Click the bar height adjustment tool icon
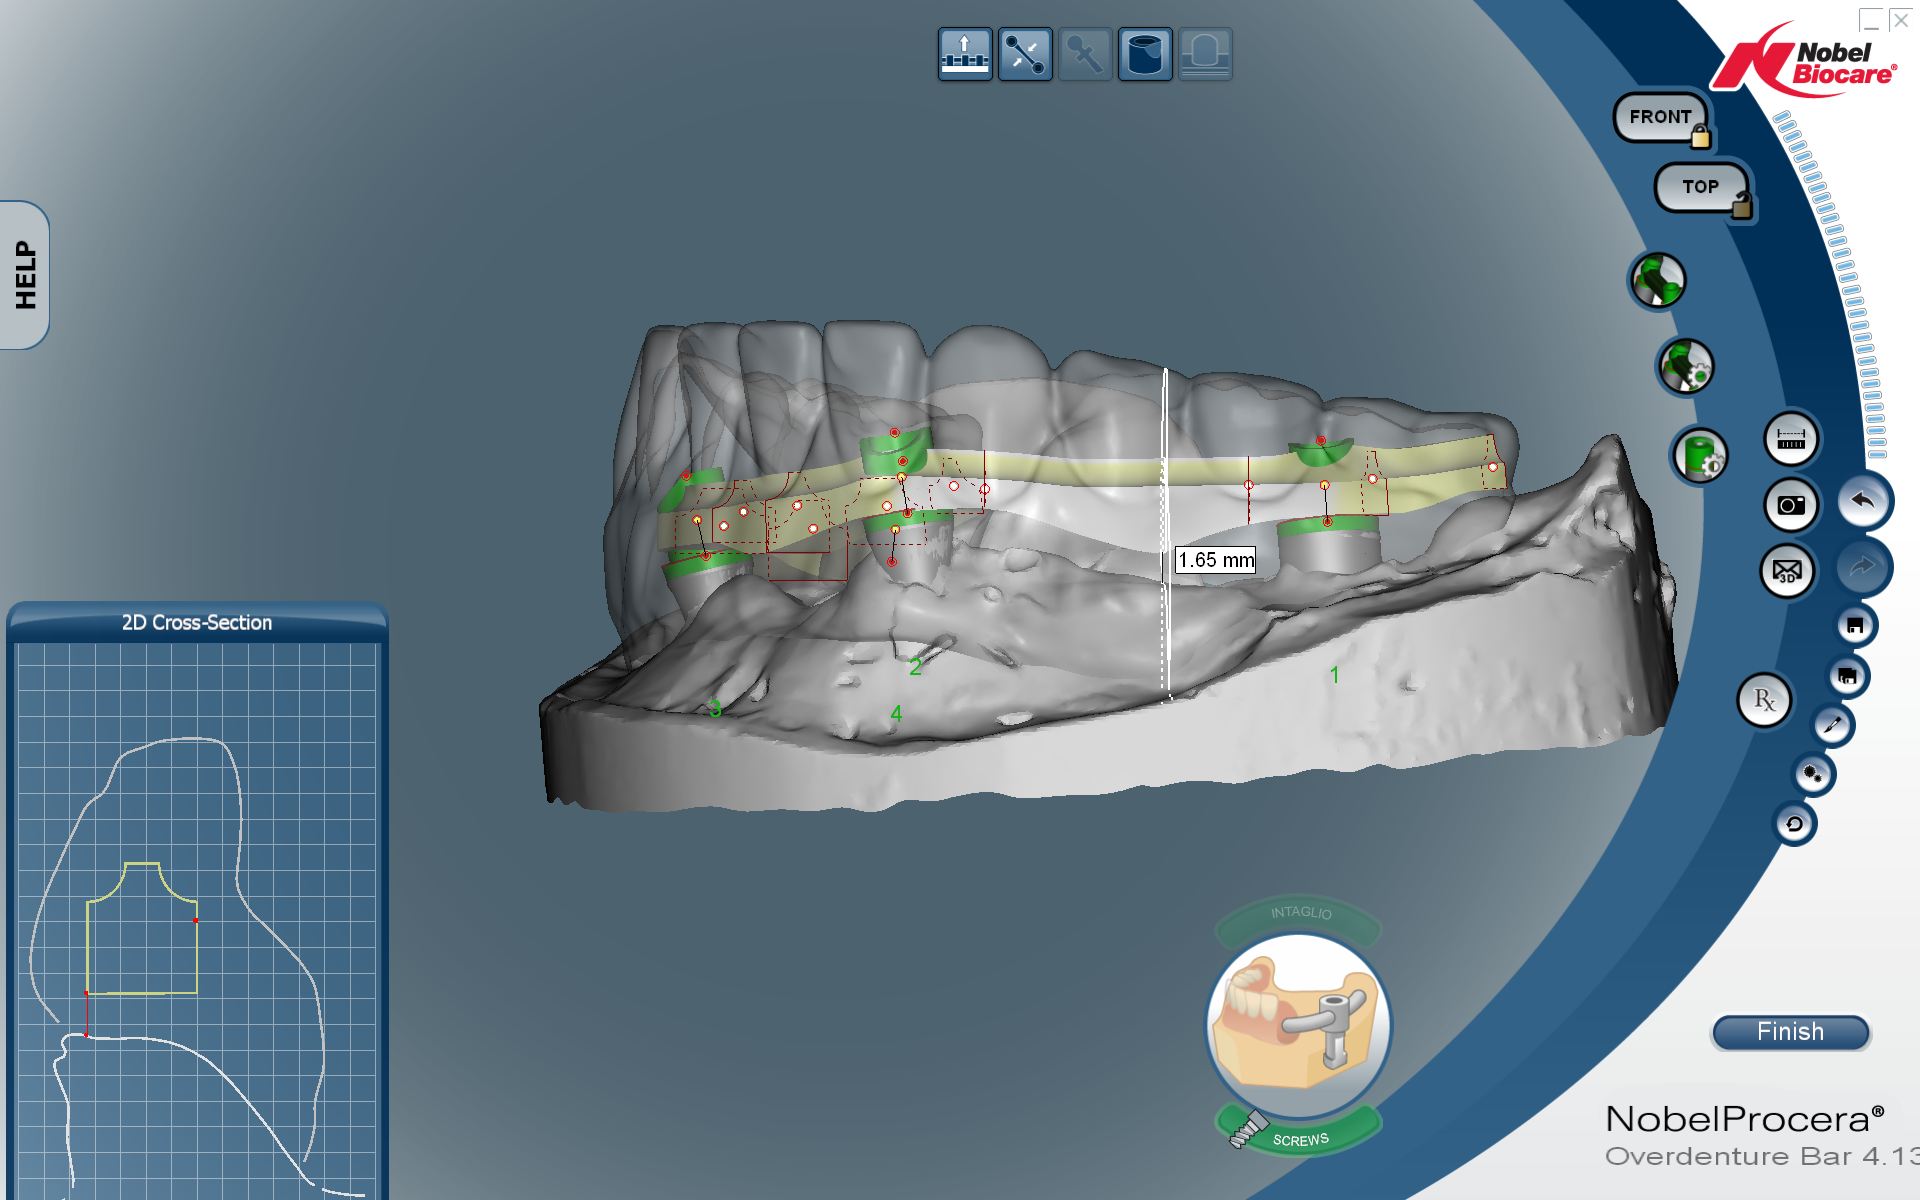Image resolution: width=1920 pixels, height=1200 pixels. coord(964,54)
